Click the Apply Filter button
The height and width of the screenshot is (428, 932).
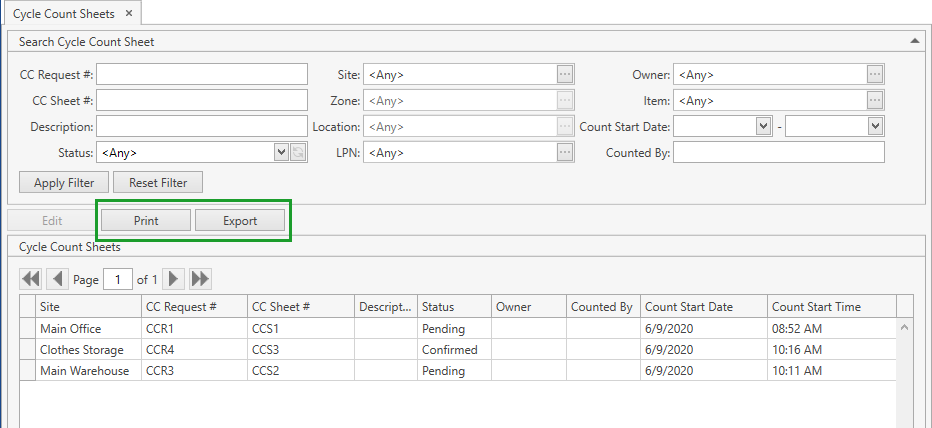click(x=64, y=183)
